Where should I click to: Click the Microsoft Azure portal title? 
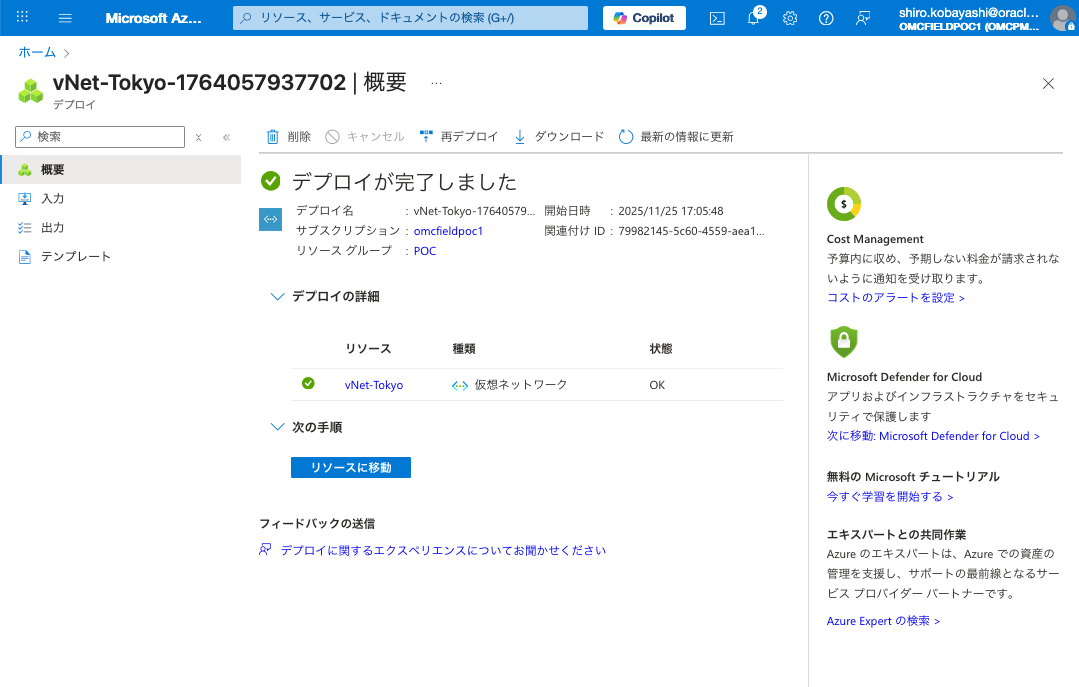[153, 18]
